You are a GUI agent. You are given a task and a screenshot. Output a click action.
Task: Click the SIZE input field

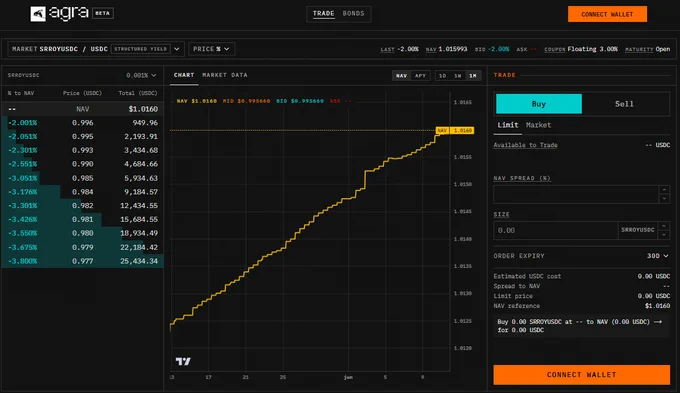(556, 230)
